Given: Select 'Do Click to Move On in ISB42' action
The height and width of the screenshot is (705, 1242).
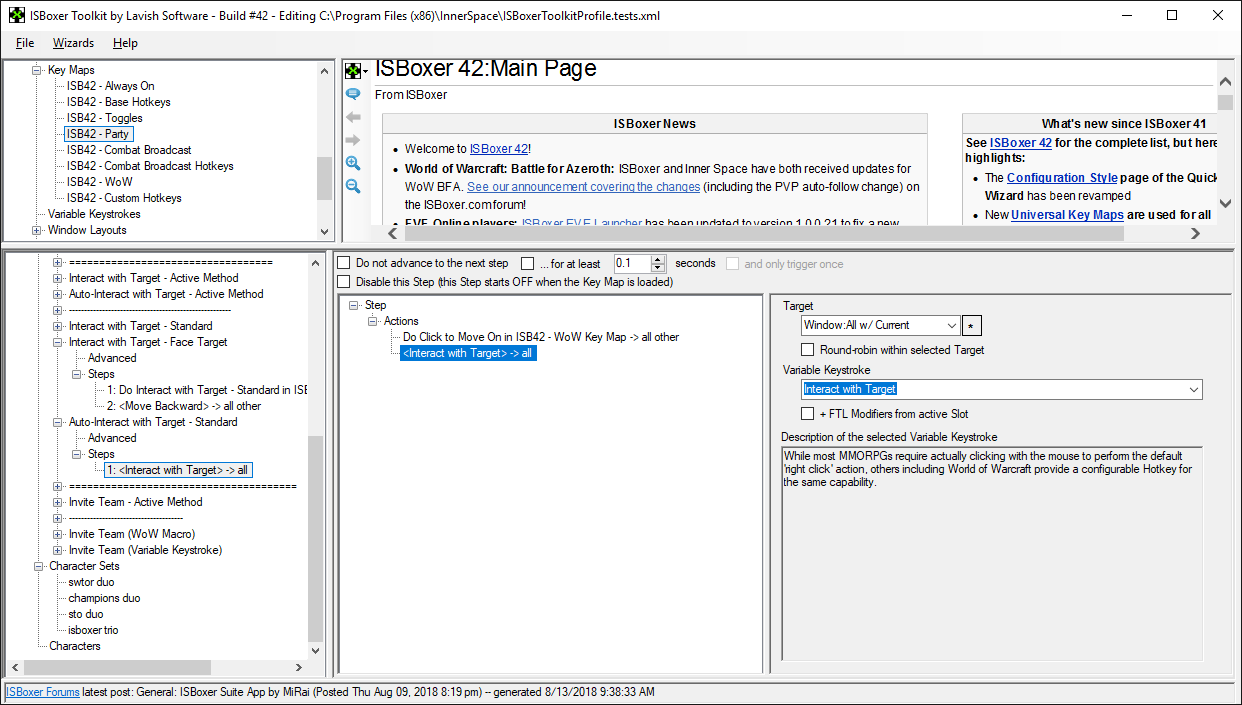Looking at the screenshot, I should (x=541, y=337).
